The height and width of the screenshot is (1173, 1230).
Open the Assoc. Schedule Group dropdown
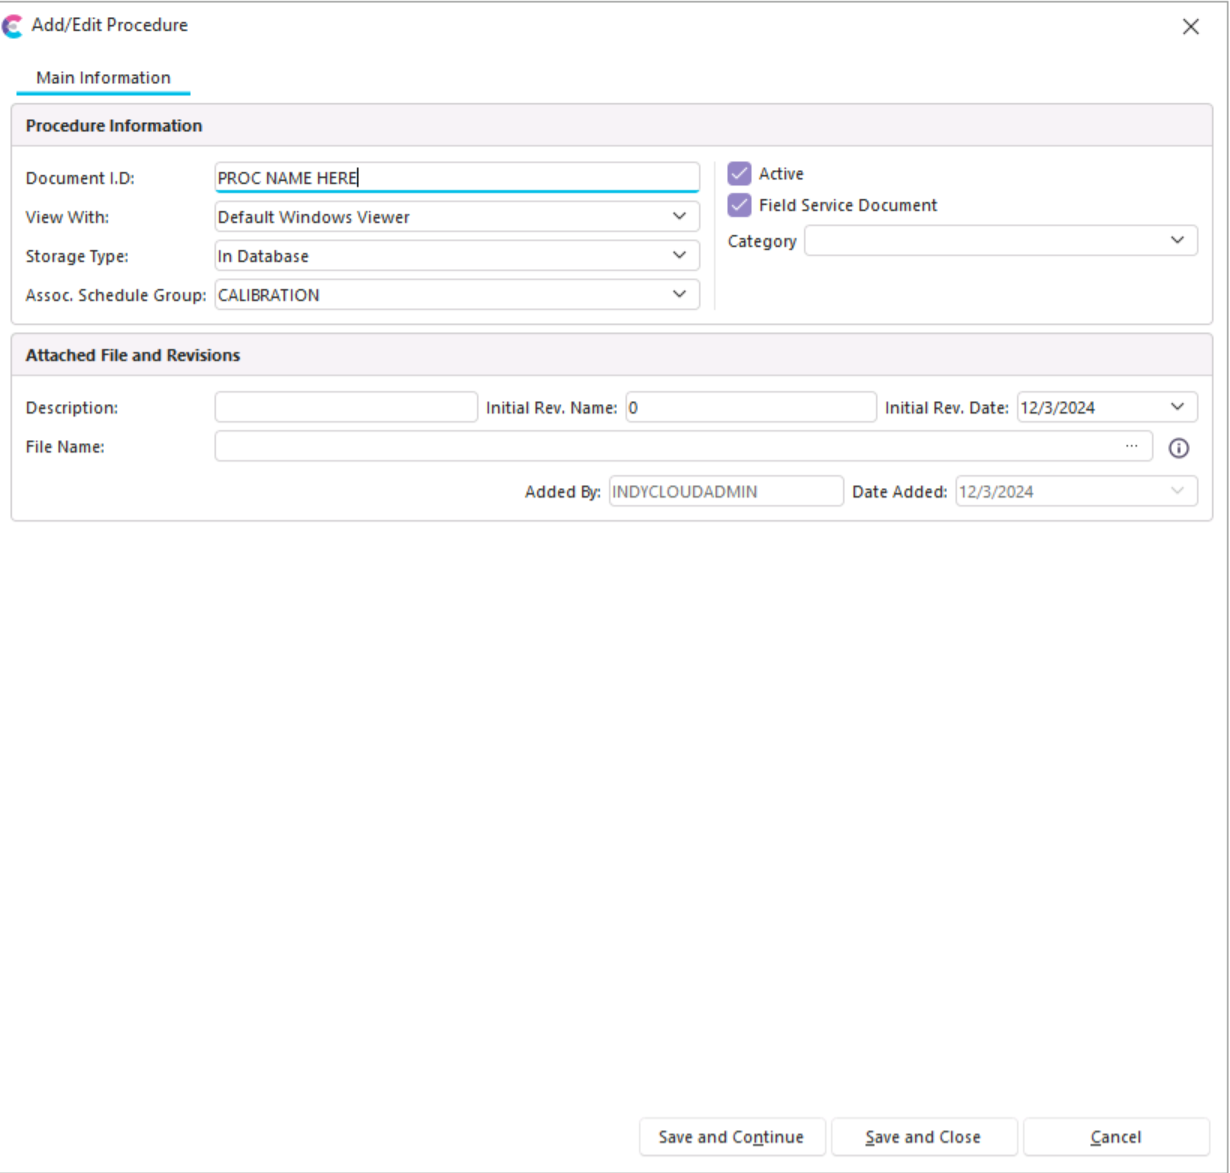pyautogui.click(x=679, y=295)
